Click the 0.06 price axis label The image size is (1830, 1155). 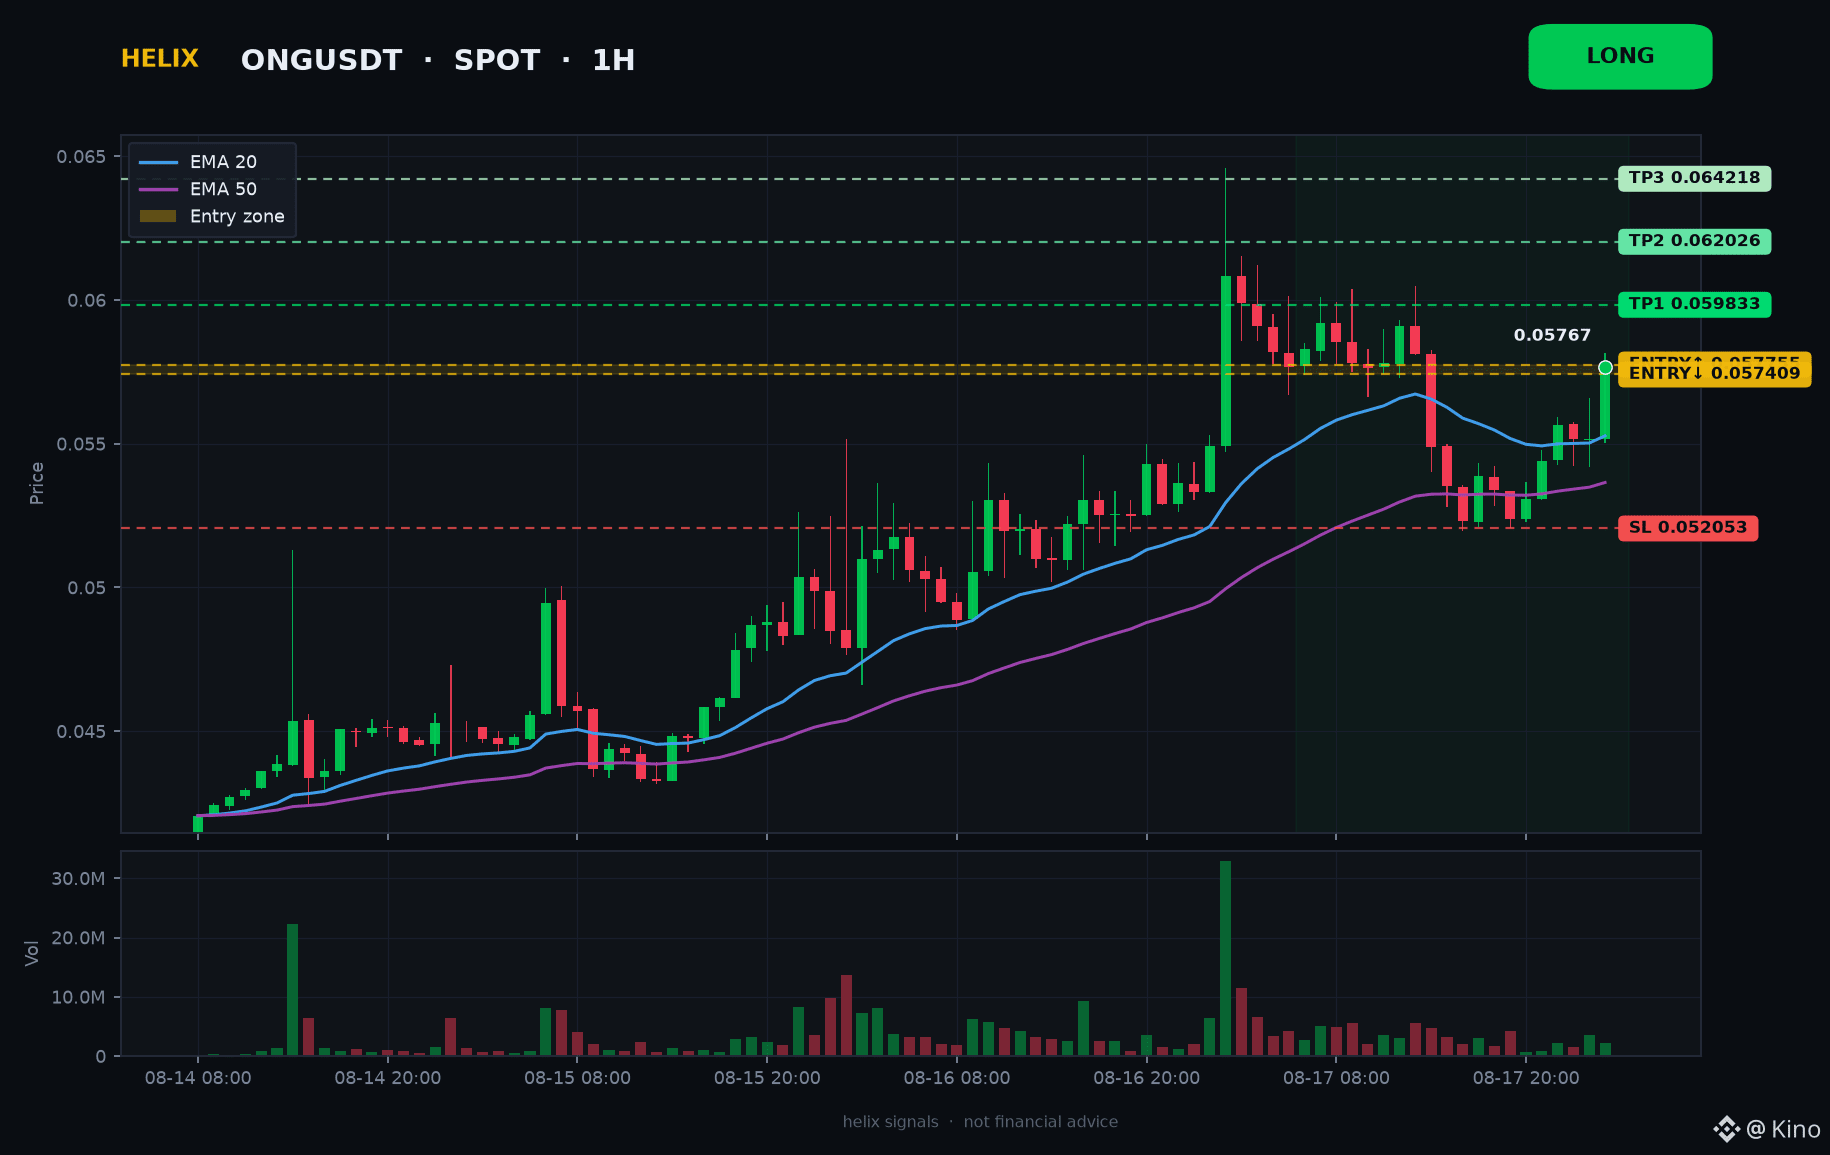pyautogui.click(x=87, y=301)
